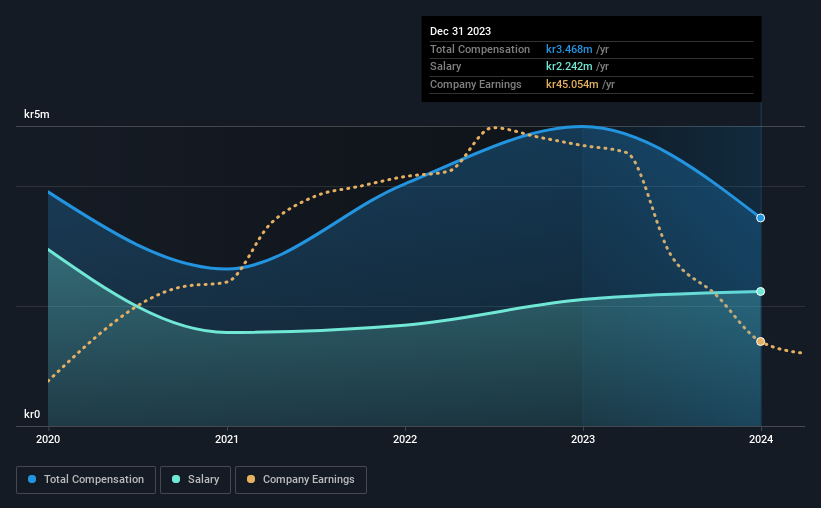Image resolution: width=821 pixels, height=508 pixels.
Task: Click the 2023 x-axis label
Action: click(583, 439)
